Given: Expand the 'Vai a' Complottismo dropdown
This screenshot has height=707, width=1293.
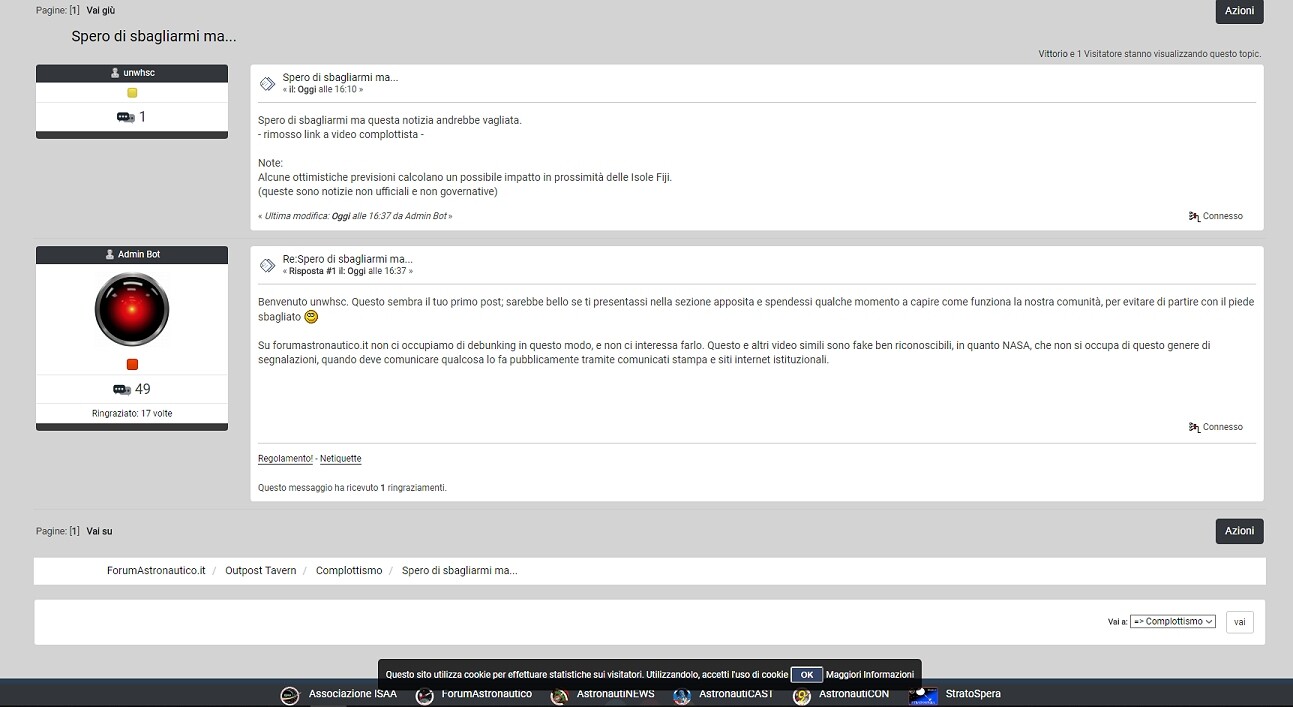Looking at the screenshot, I should coord(1173,621).
